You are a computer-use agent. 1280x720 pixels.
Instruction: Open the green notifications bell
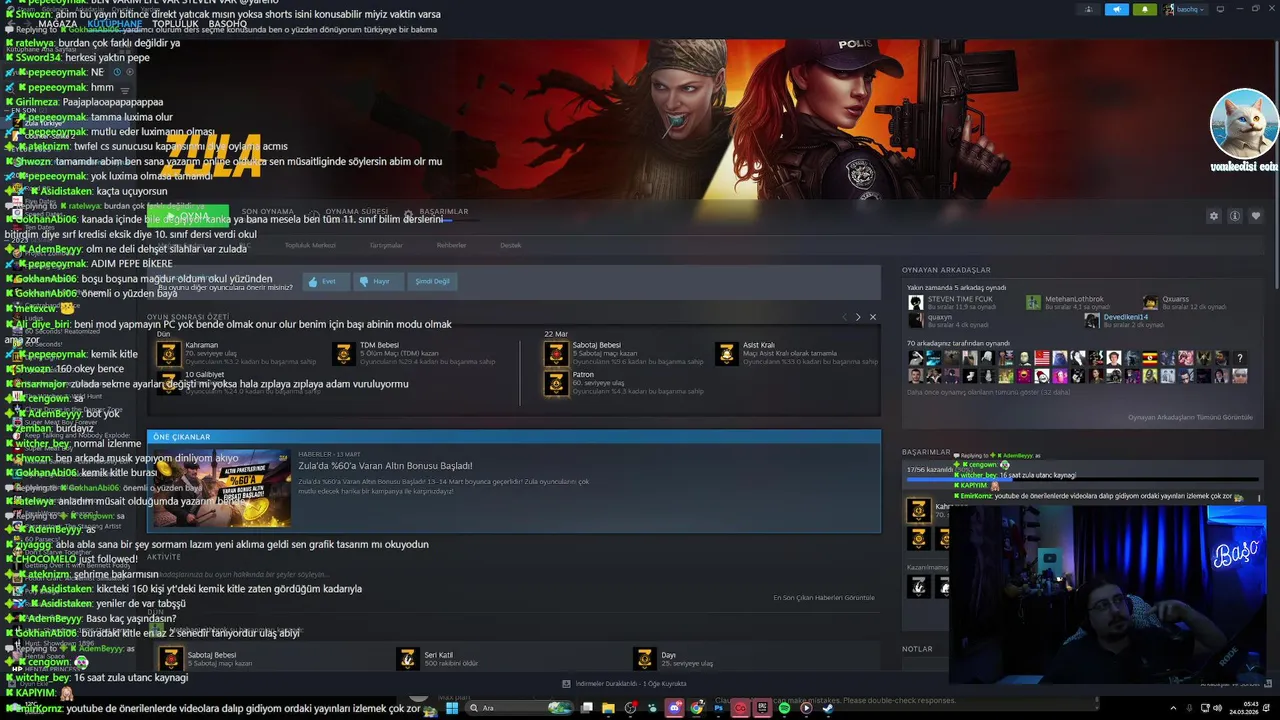tap(1145, 9)
